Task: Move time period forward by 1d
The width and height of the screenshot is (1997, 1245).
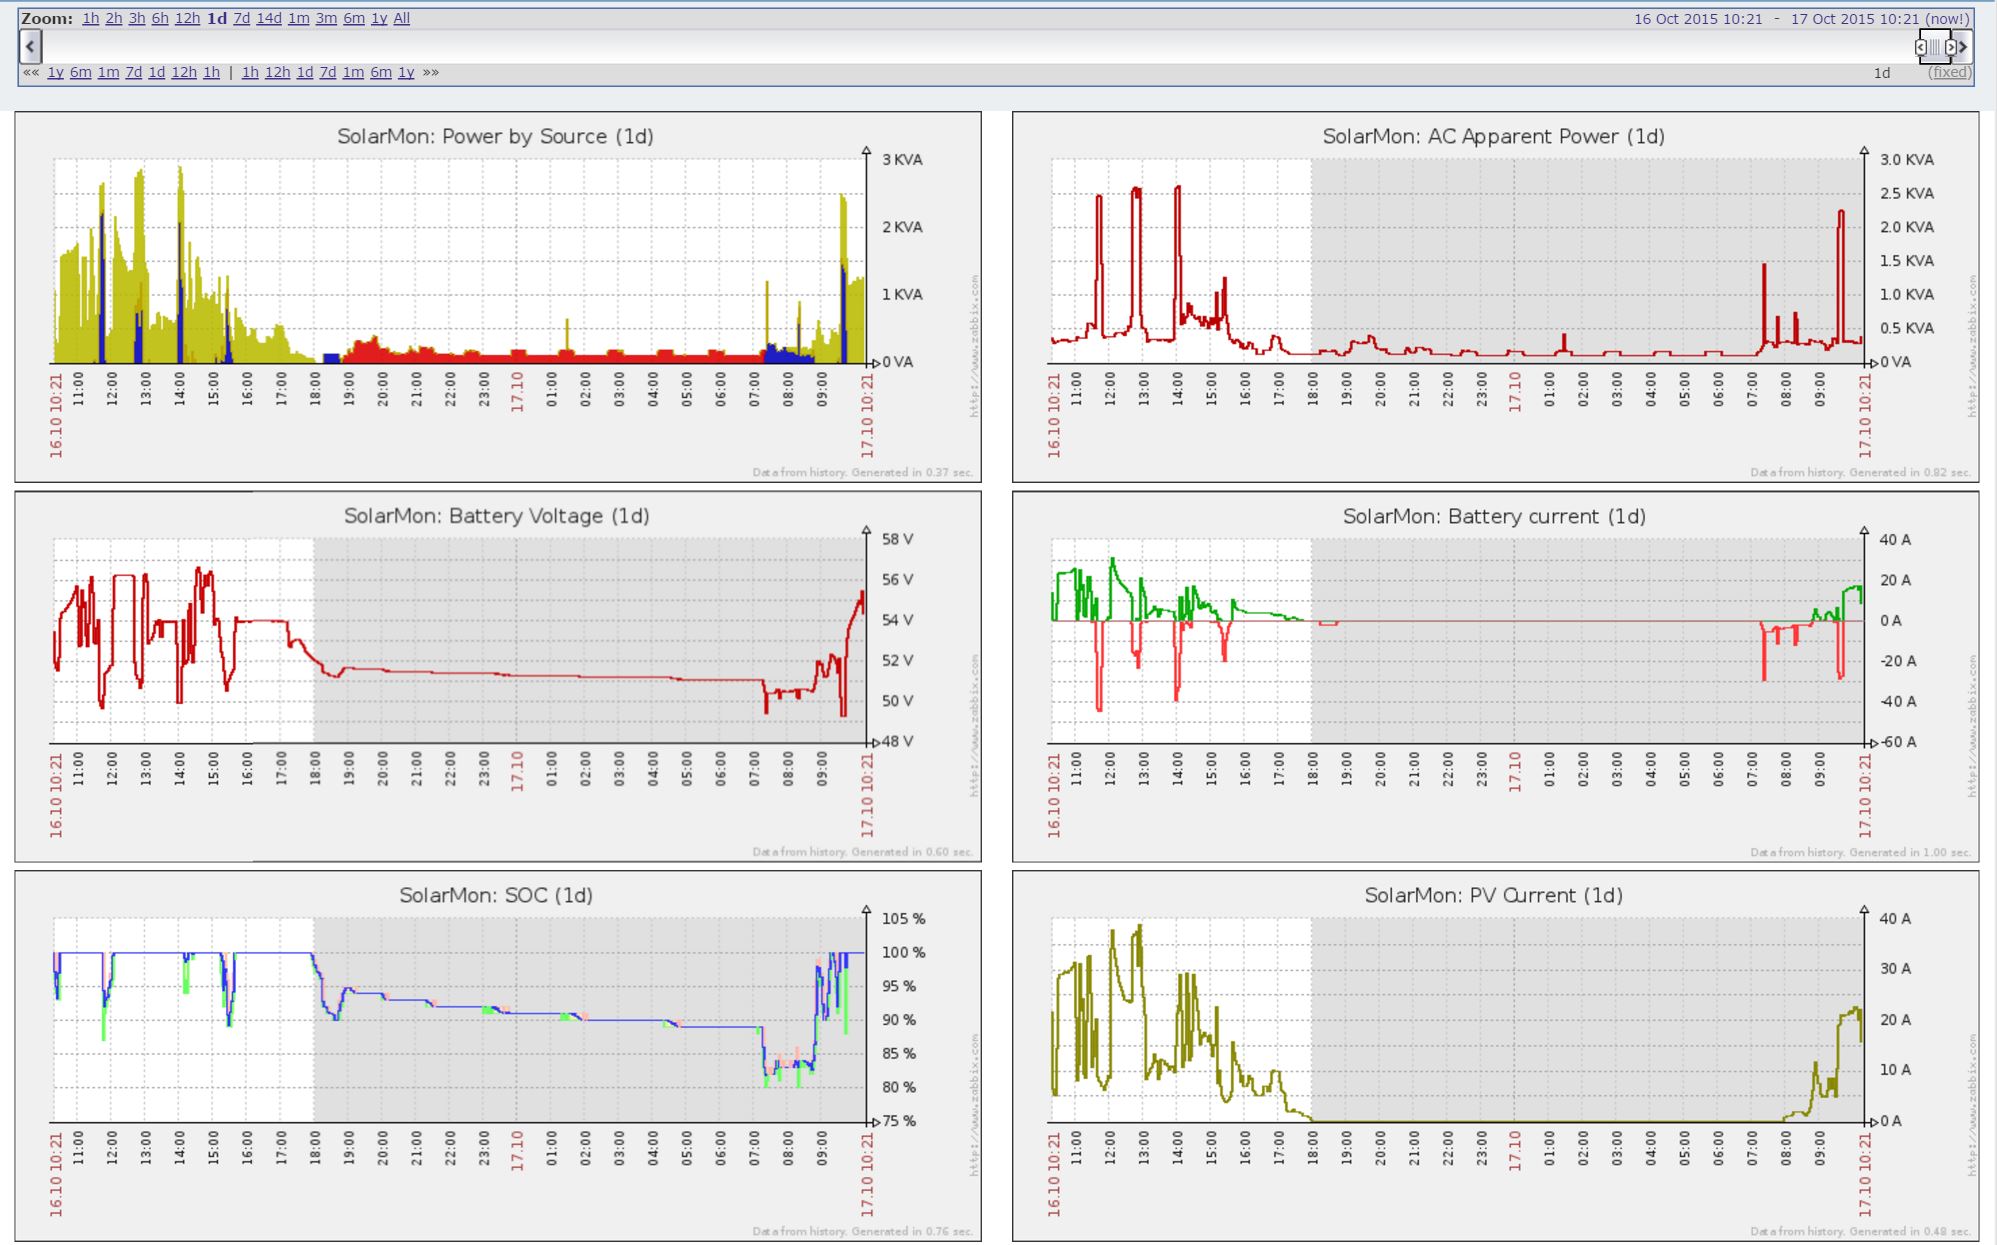Action: (305, 72)
